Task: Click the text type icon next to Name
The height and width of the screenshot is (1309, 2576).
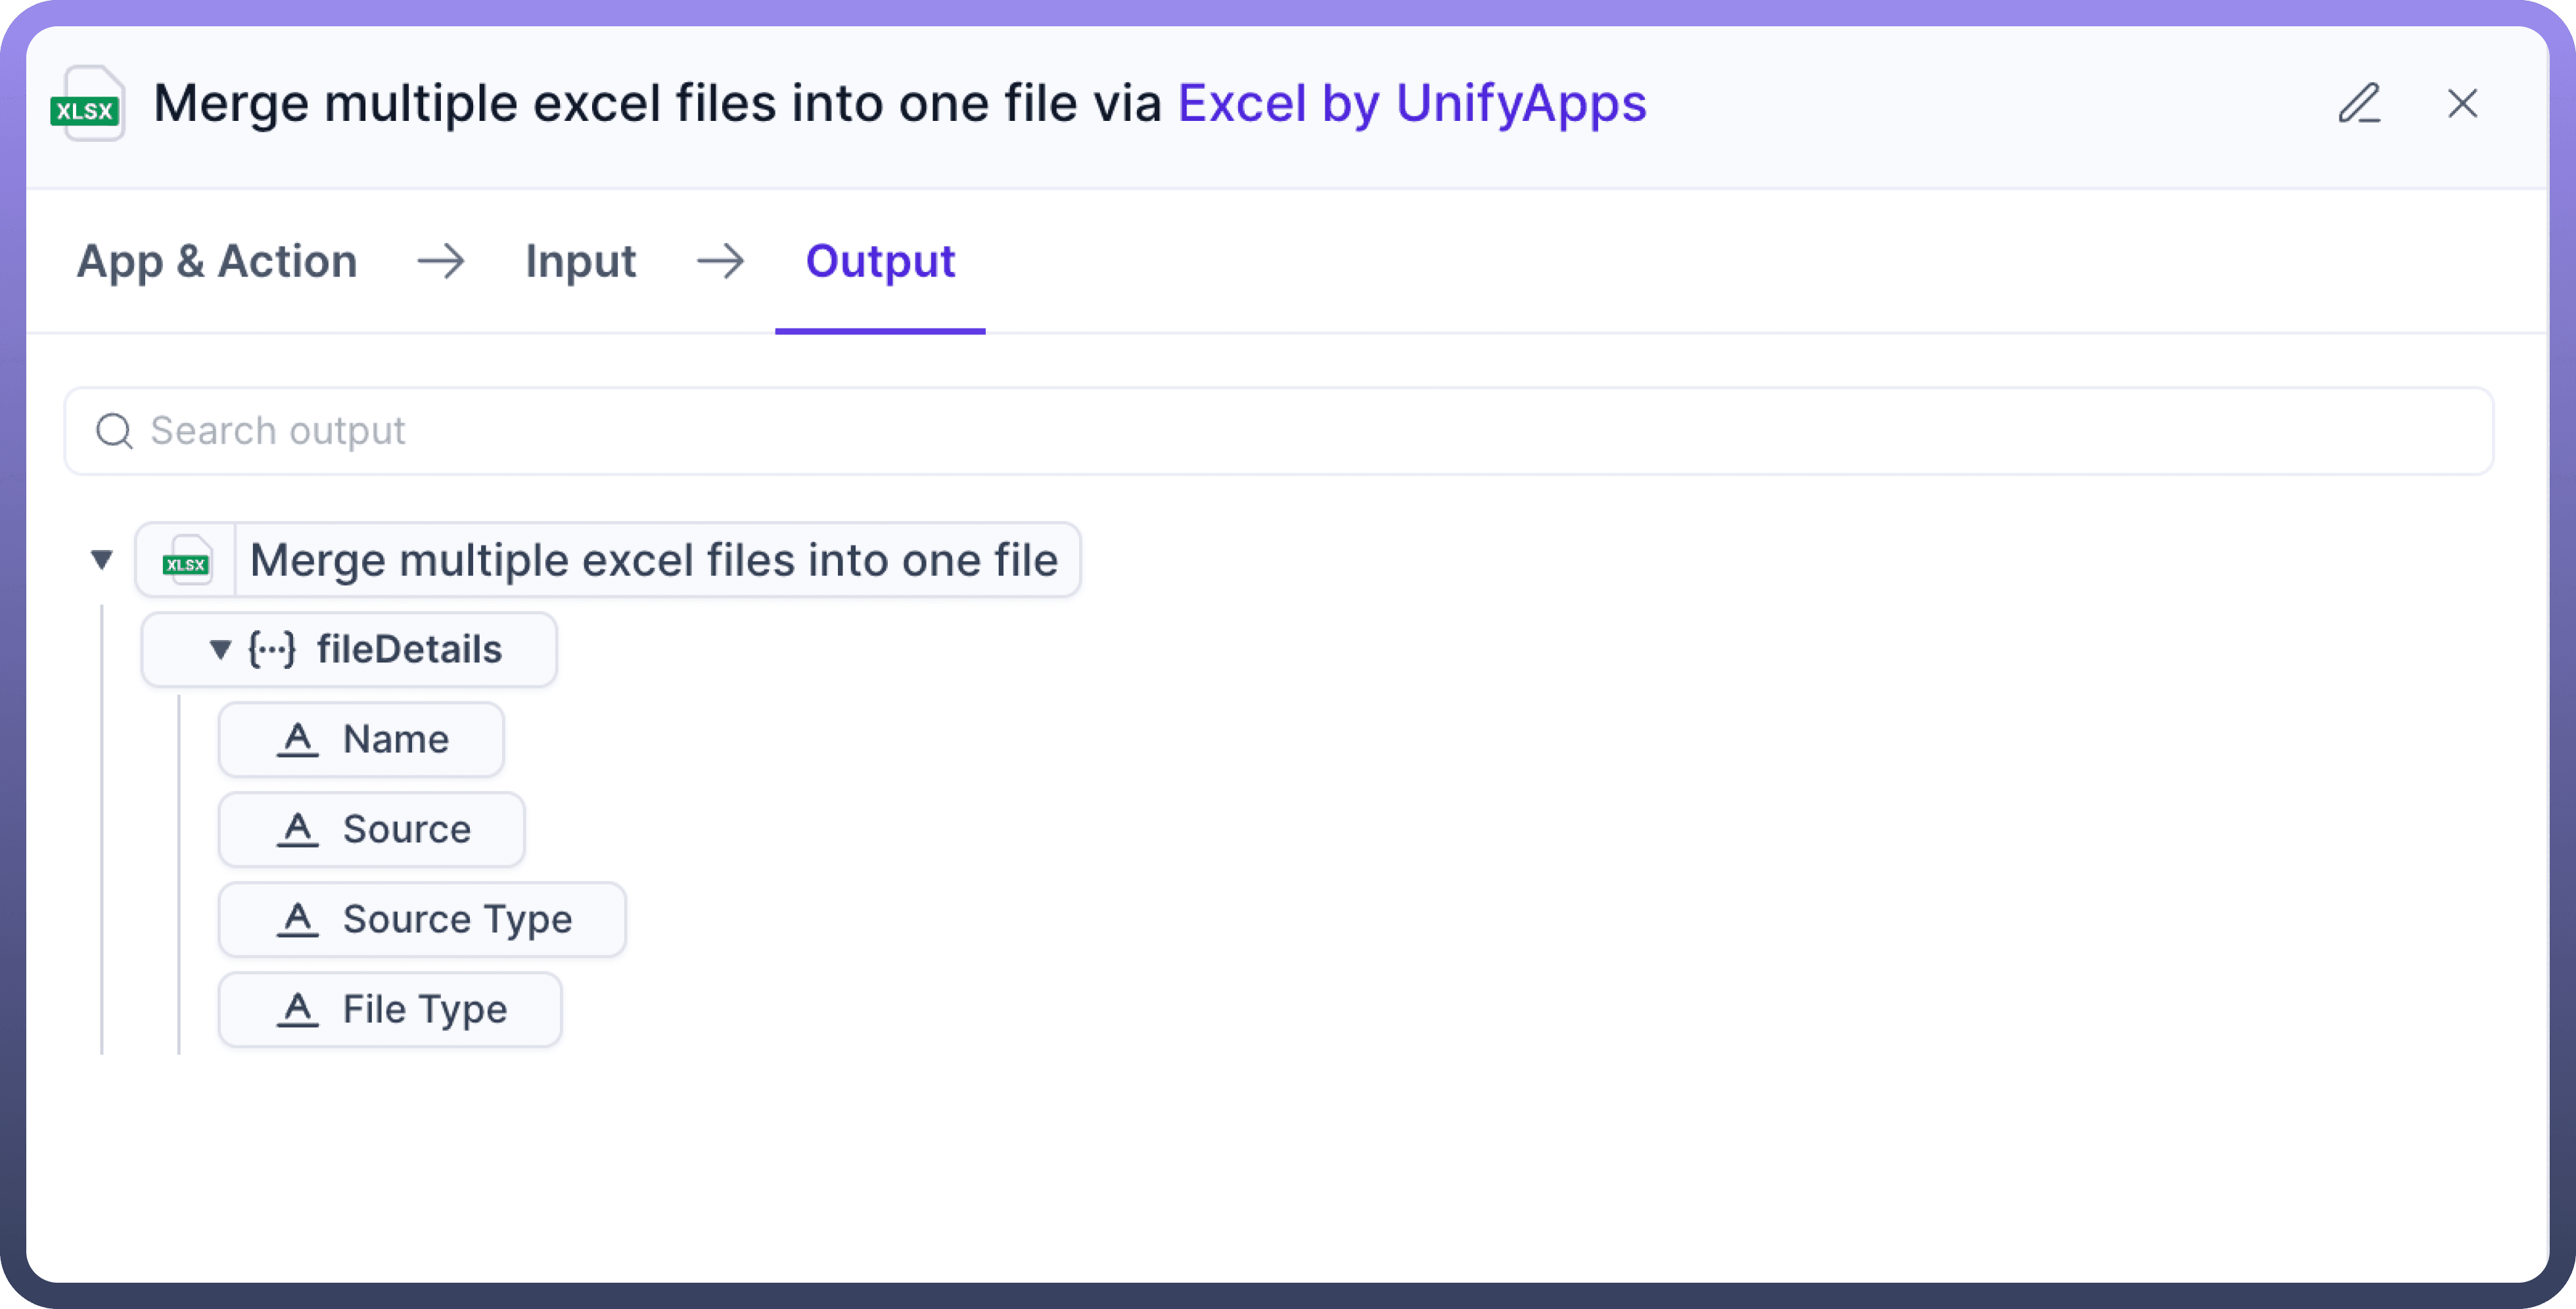Action: tap(297, 740)
